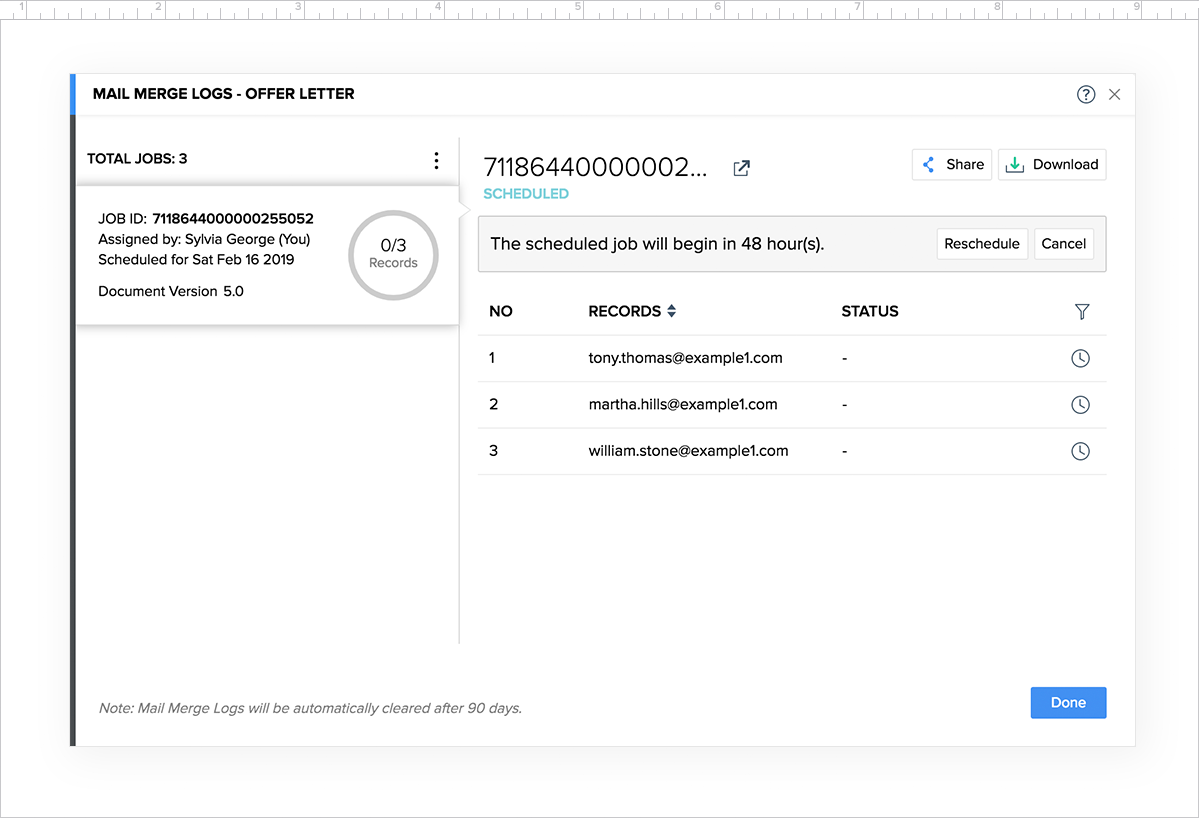This screenshot has width=1199, height=818.
Task: Click clock icon for william.stone row
Action: tap(1080, 451)
